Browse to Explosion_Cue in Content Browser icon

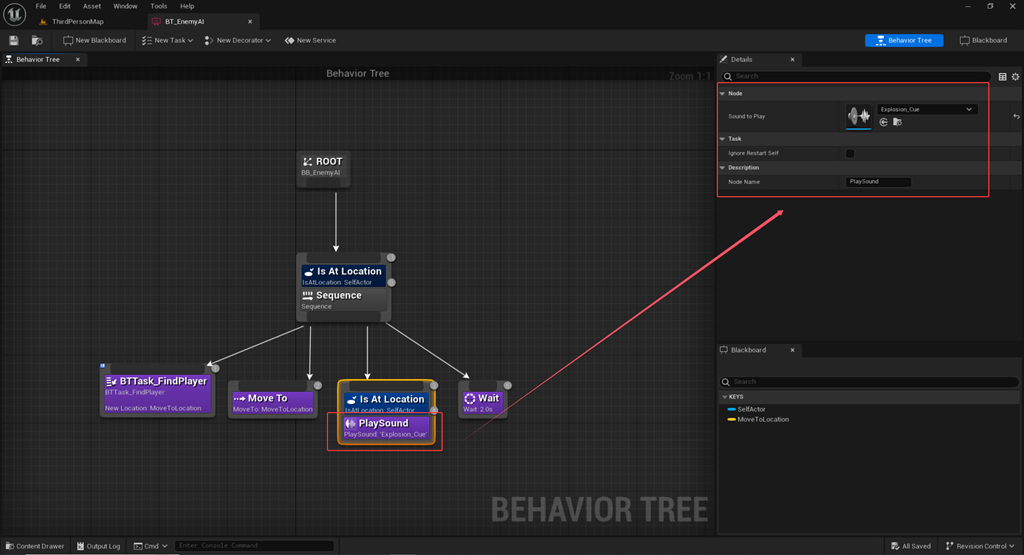coord(898,122)
